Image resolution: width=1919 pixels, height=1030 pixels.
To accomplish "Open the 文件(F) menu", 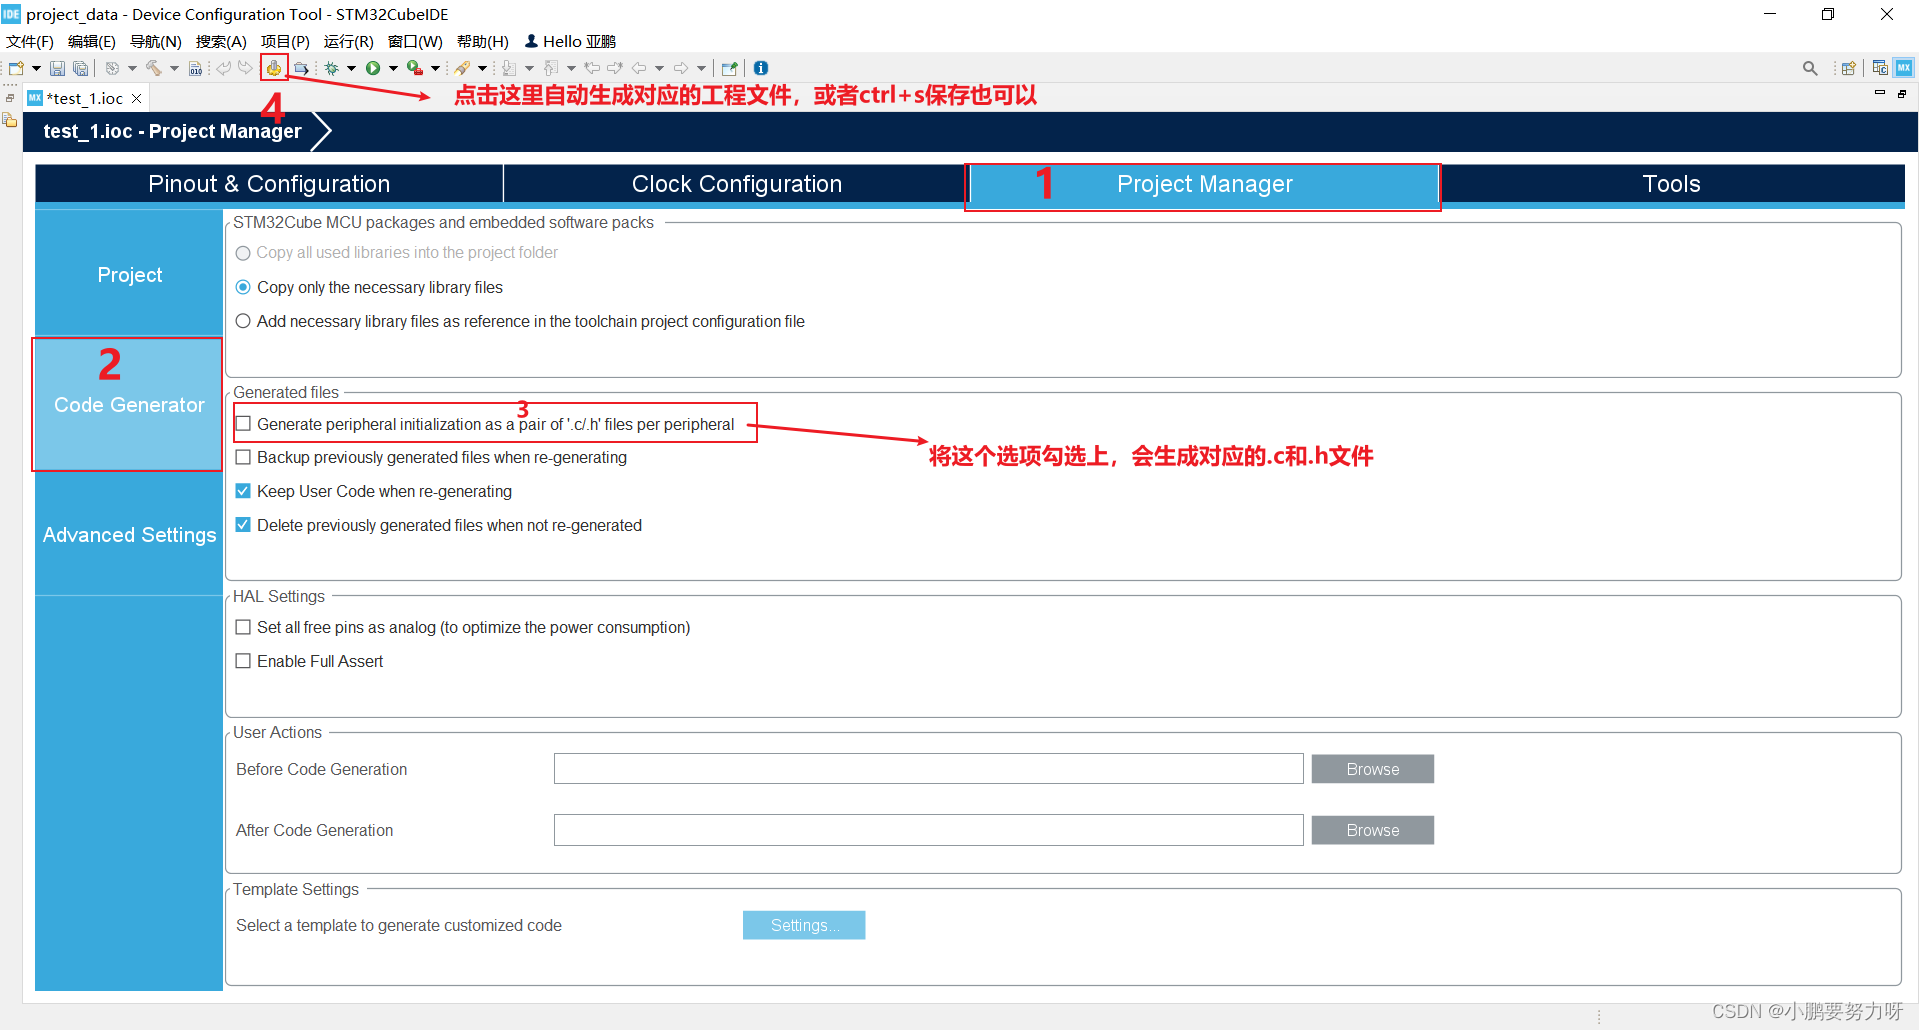I will [30, 41].
